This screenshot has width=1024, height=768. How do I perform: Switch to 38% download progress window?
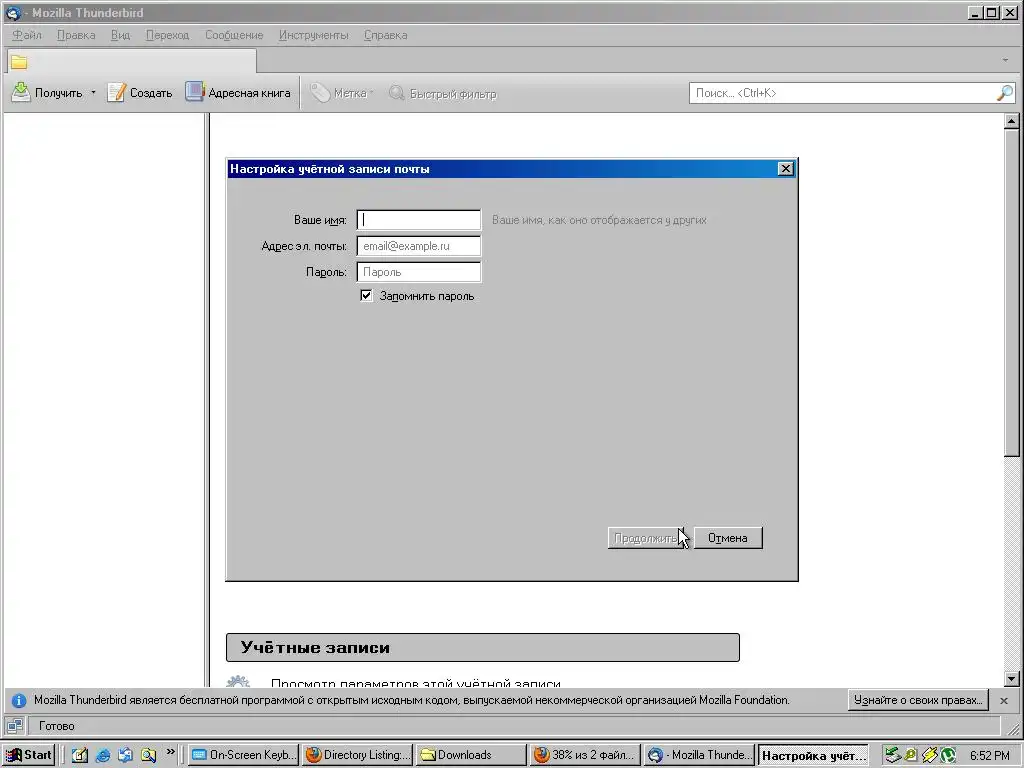(585, 755)
